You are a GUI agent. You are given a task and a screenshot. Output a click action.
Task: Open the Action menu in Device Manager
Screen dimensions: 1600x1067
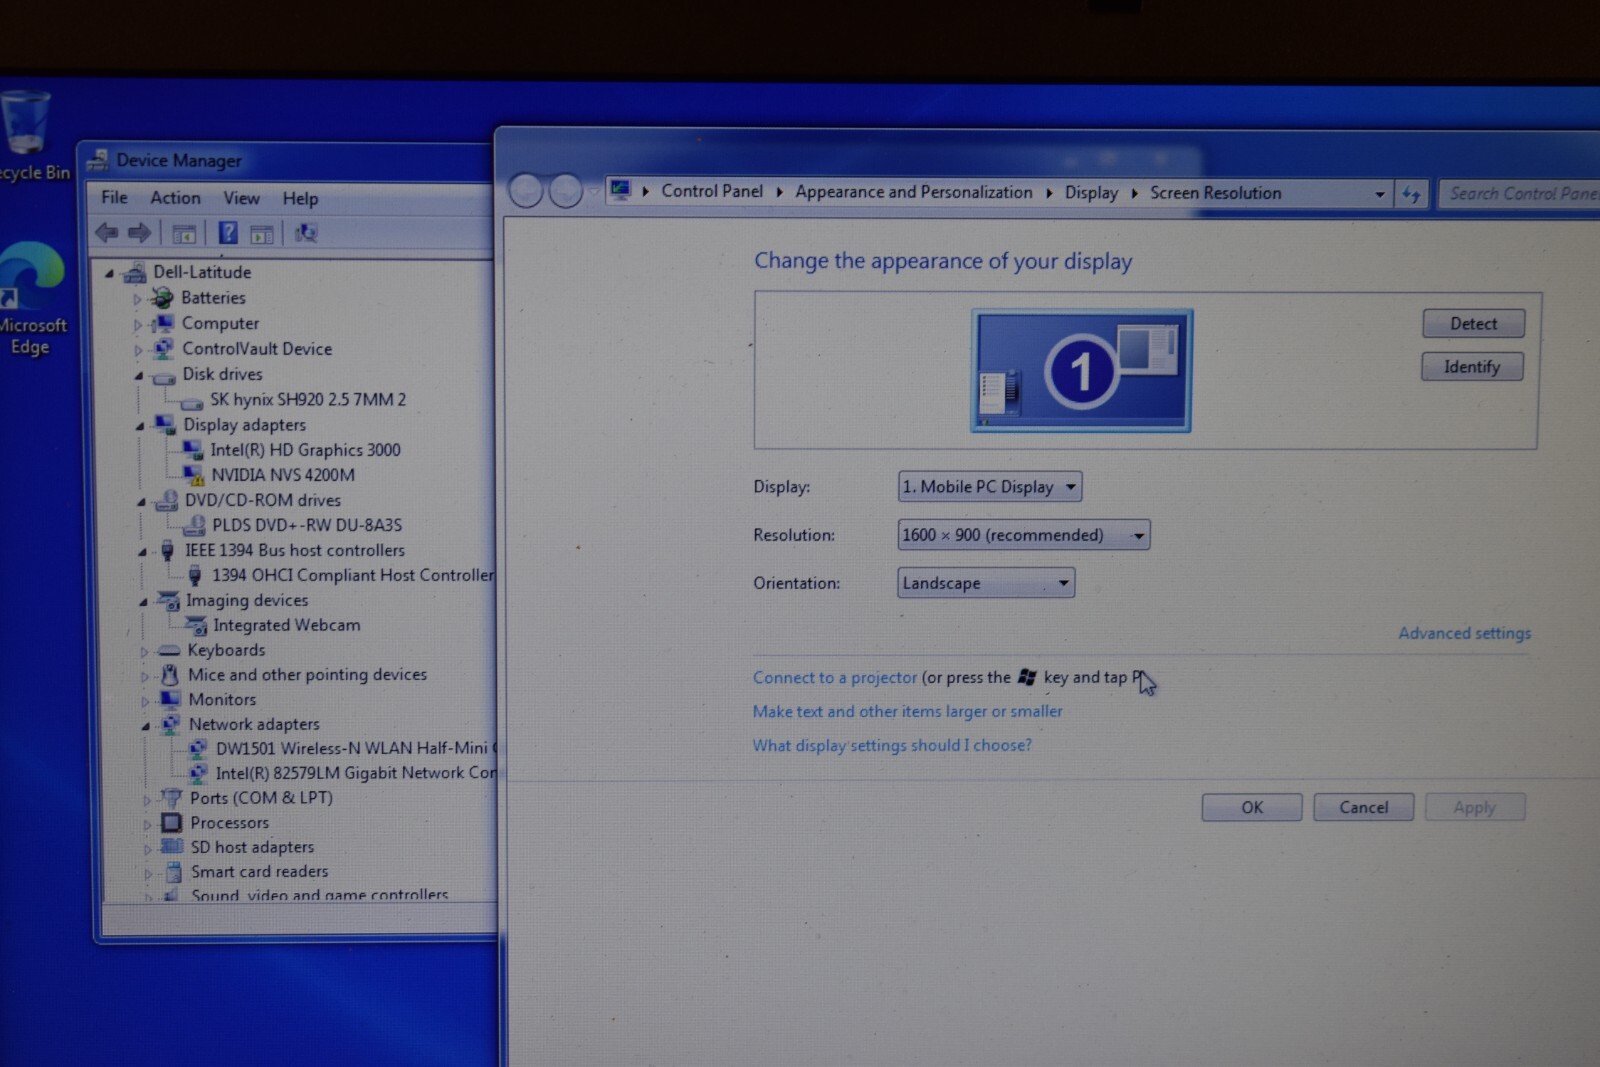[175, 198]
